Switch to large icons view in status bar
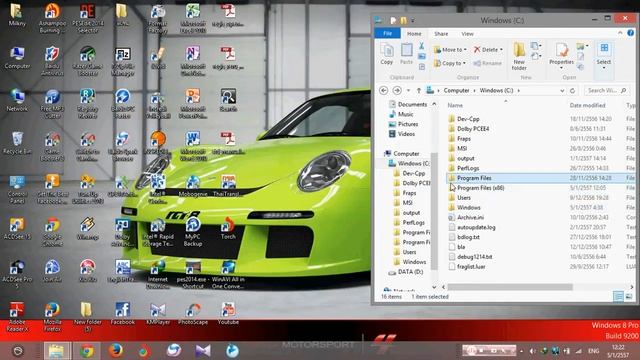 [629, 297]
